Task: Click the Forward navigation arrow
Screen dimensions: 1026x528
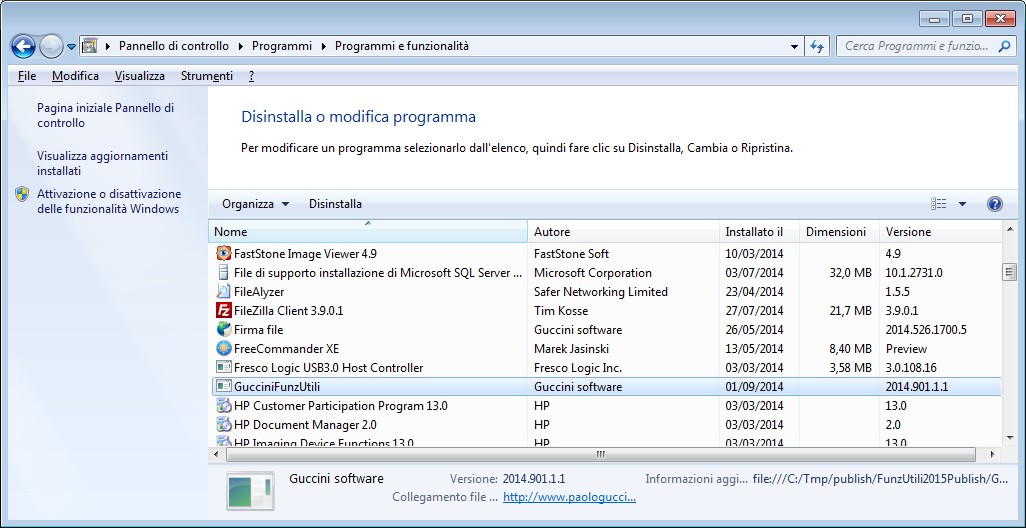Action: tap(51, 46)
